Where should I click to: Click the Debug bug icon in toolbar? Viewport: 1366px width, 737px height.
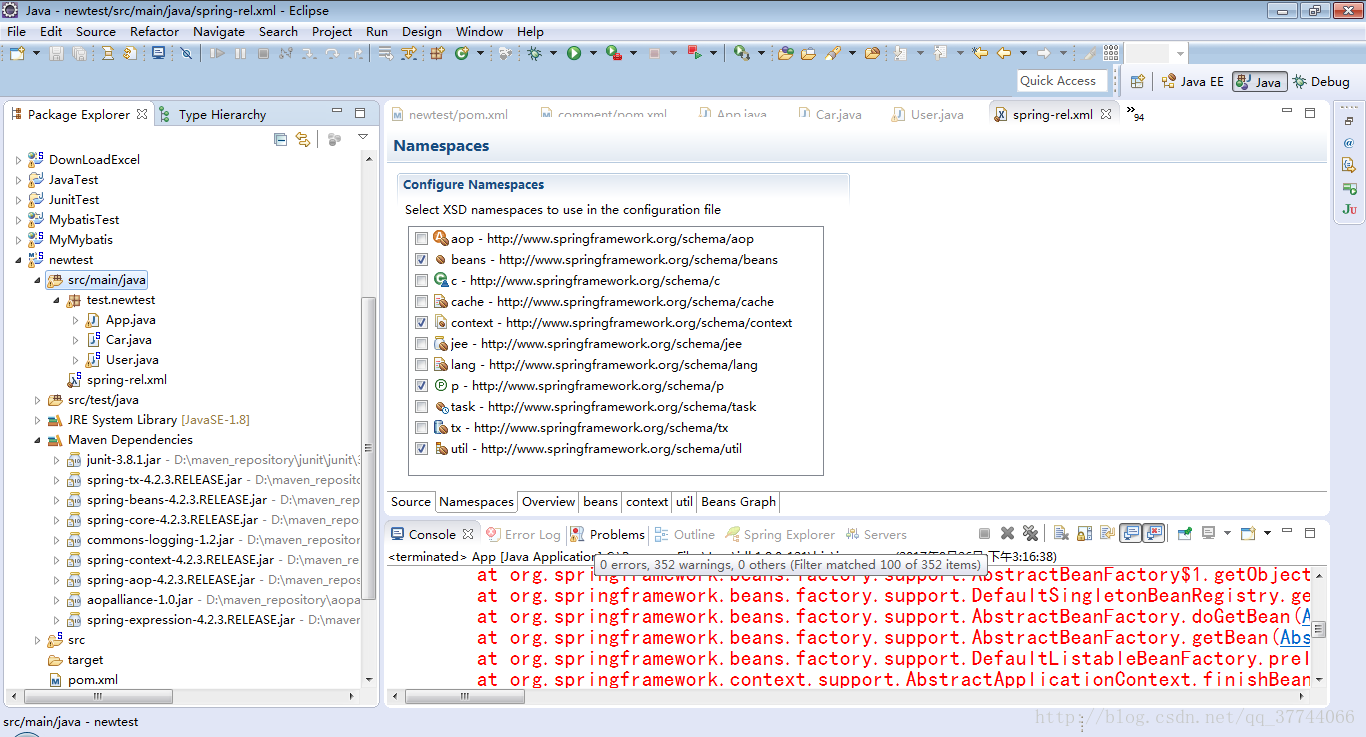[x=535, y=53]
